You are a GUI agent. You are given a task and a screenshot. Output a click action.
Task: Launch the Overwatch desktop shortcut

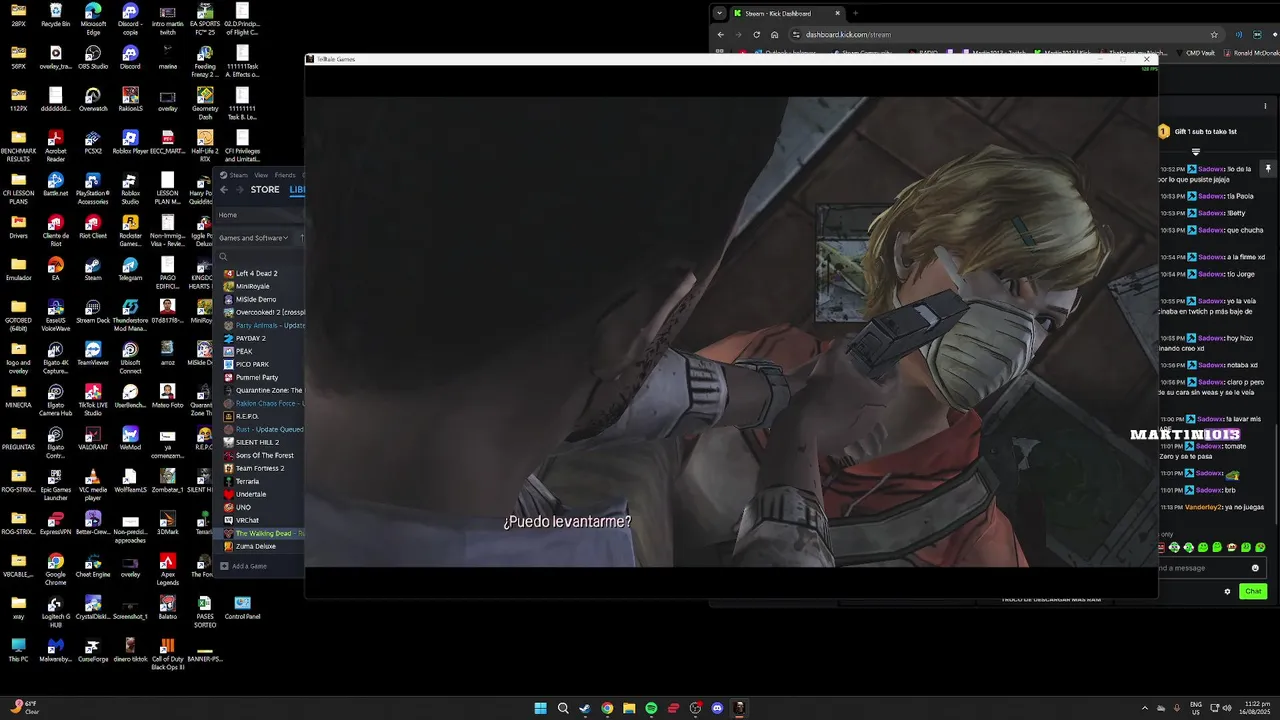[x=93, y=99]
